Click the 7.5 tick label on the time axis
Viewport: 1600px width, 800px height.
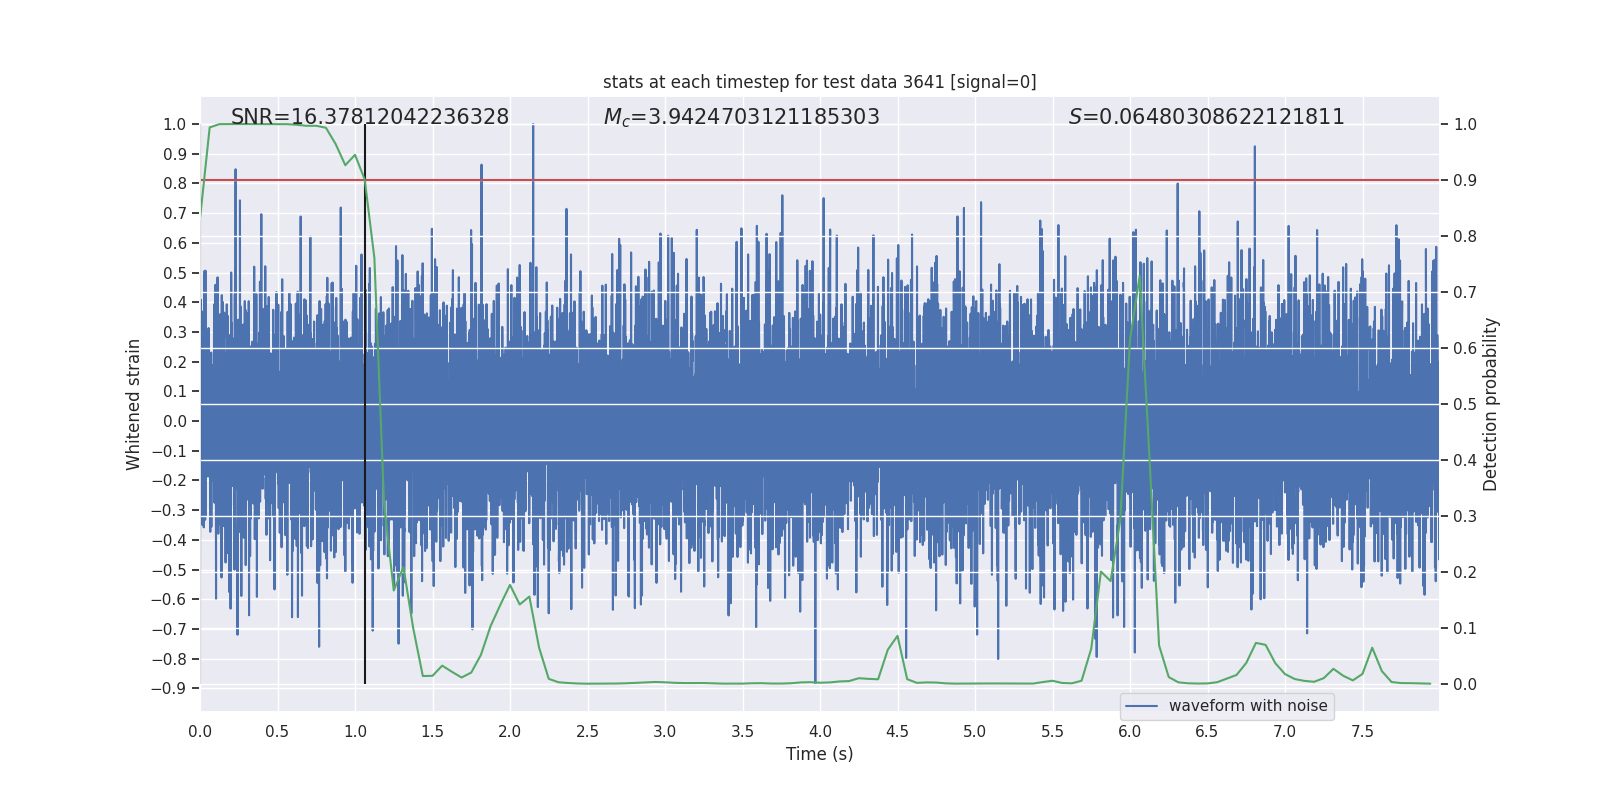coord(1362,732)
